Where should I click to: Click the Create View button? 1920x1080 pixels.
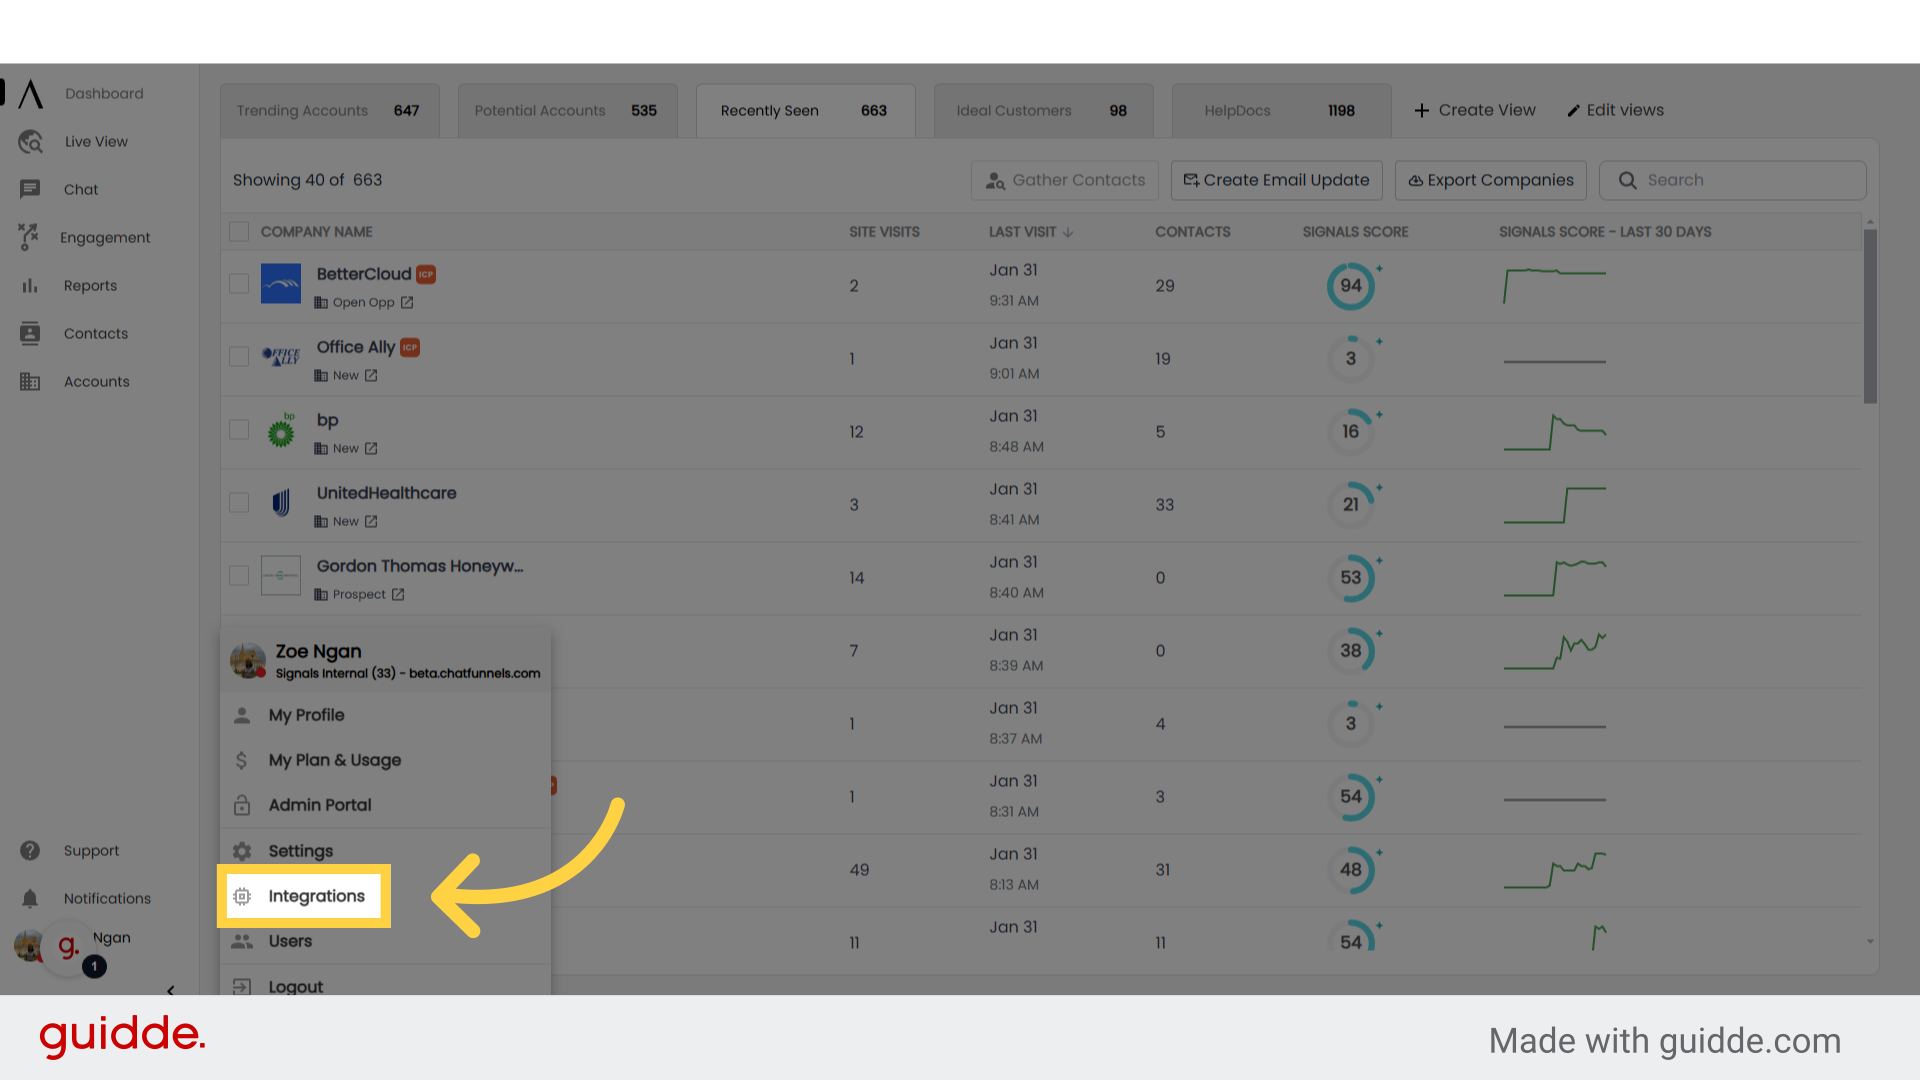(x=1475, y=110)
